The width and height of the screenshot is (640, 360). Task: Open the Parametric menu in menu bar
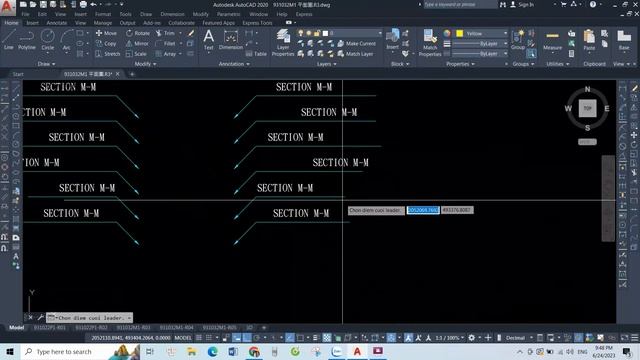click(x=229, y=14)
